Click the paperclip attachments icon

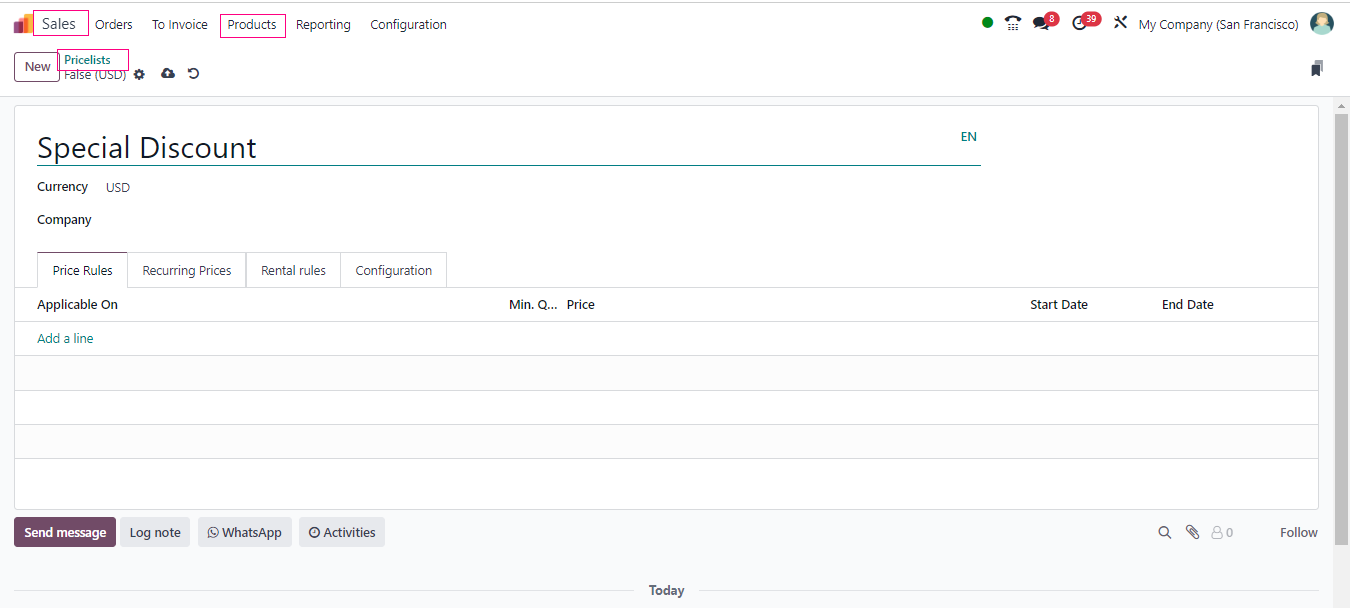pyautogui.click(x=1192, y=533)
